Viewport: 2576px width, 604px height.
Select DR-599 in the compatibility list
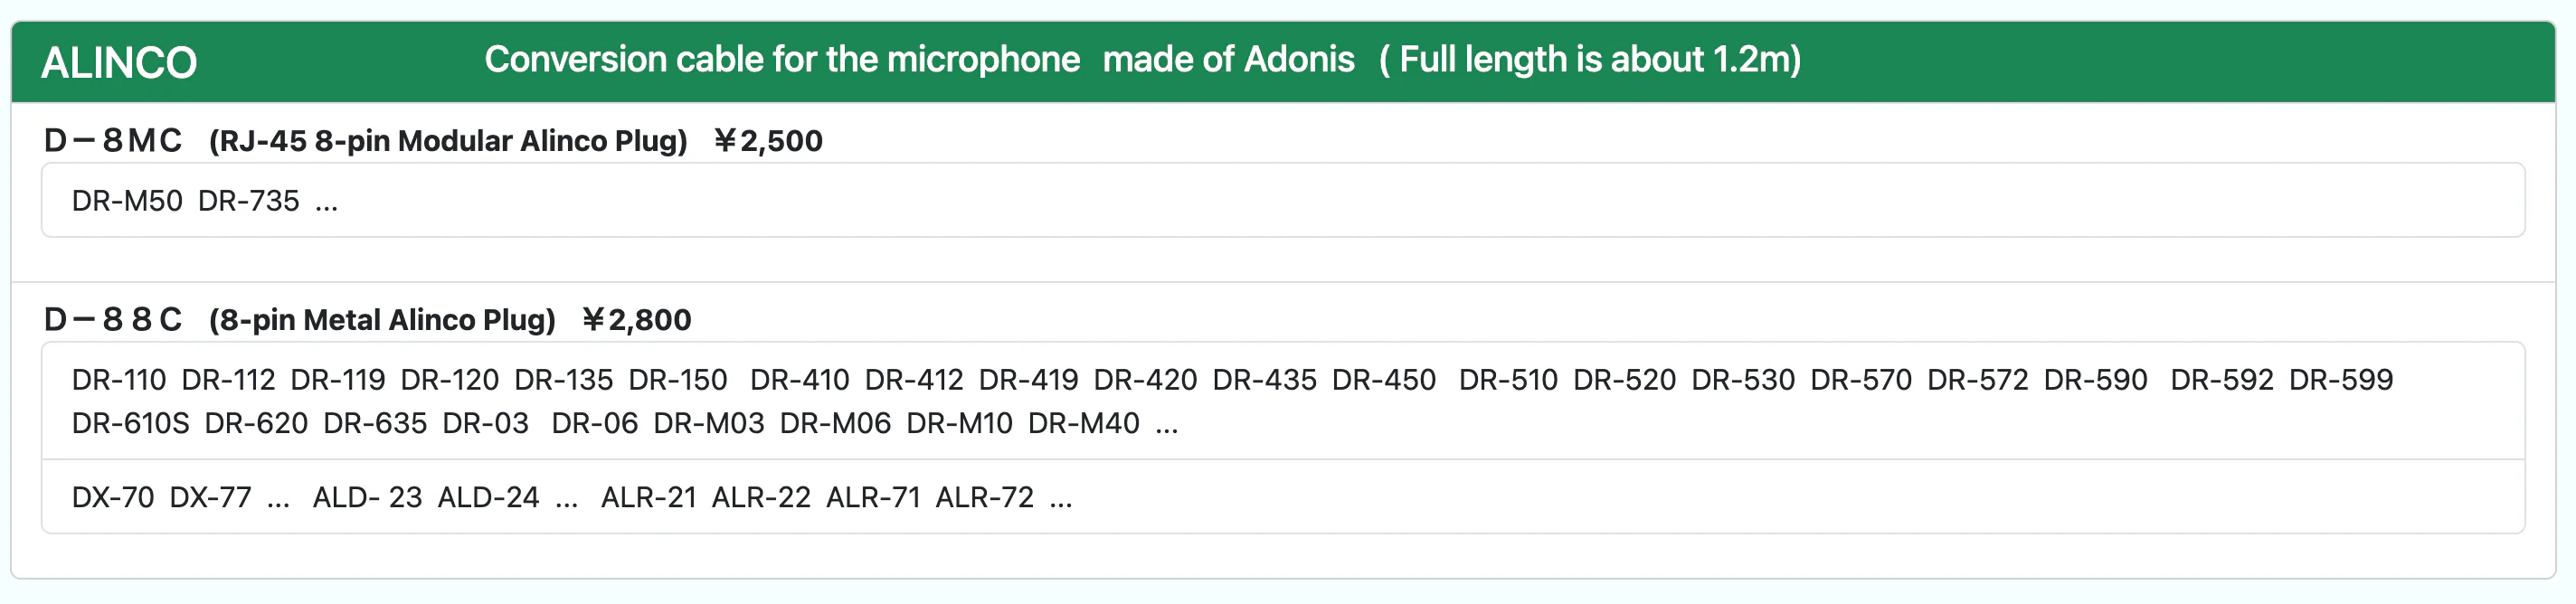click(2341, 380)
